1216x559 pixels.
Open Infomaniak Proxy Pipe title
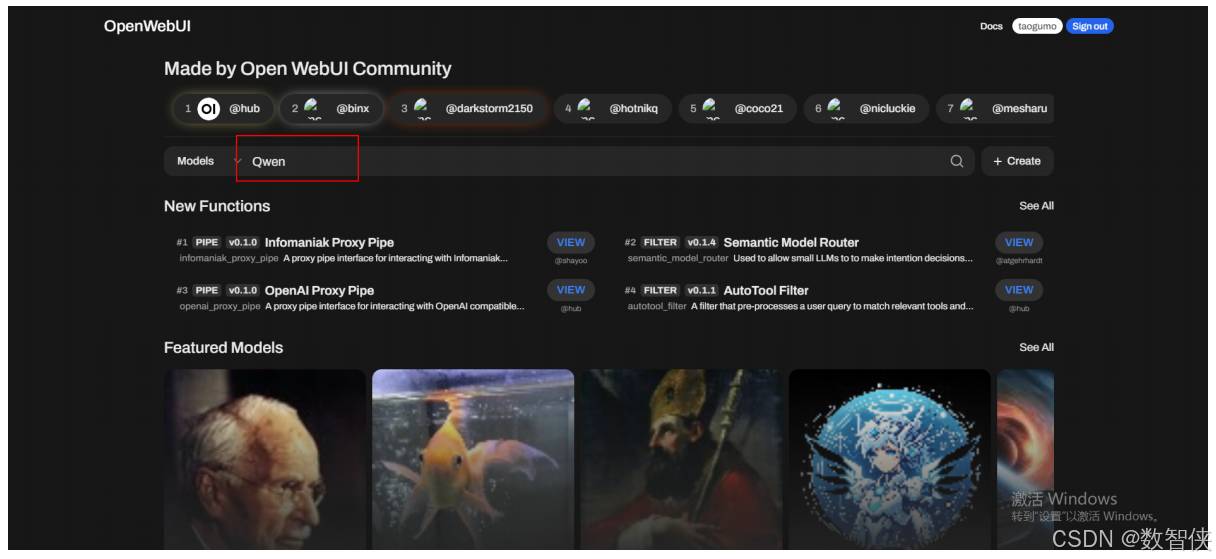click(329, 242)
